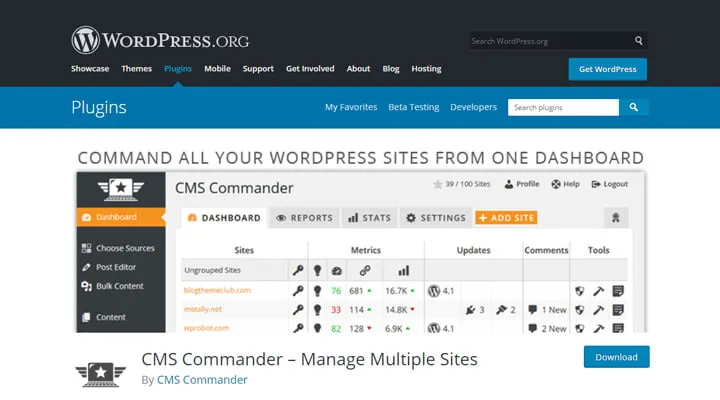Click the key icon in metally.net row
The width and height of the screenshot is (720, 400).
pyautogui.click(x=298, y=310)
